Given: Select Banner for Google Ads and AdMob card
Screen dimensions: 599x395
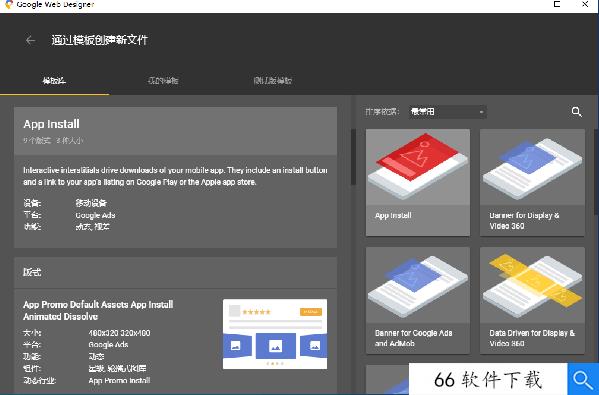Looking at the screenshot, I should click(x=418, y=300).
